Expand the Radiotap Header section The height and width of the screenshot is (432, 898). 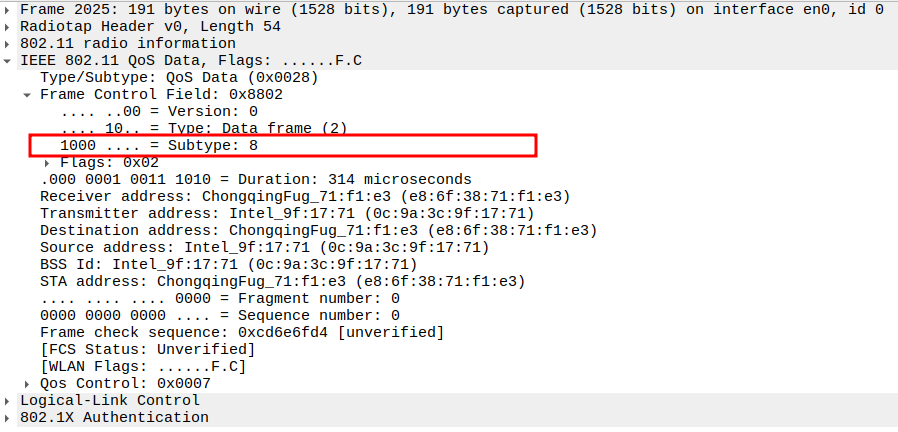point(9,26)
